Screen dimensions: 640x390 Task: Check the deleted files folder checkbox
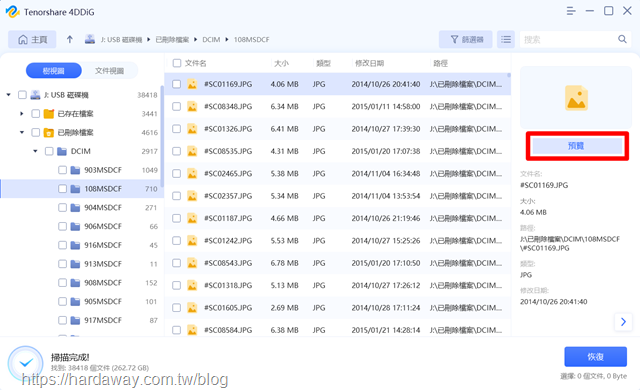point(36,133)
